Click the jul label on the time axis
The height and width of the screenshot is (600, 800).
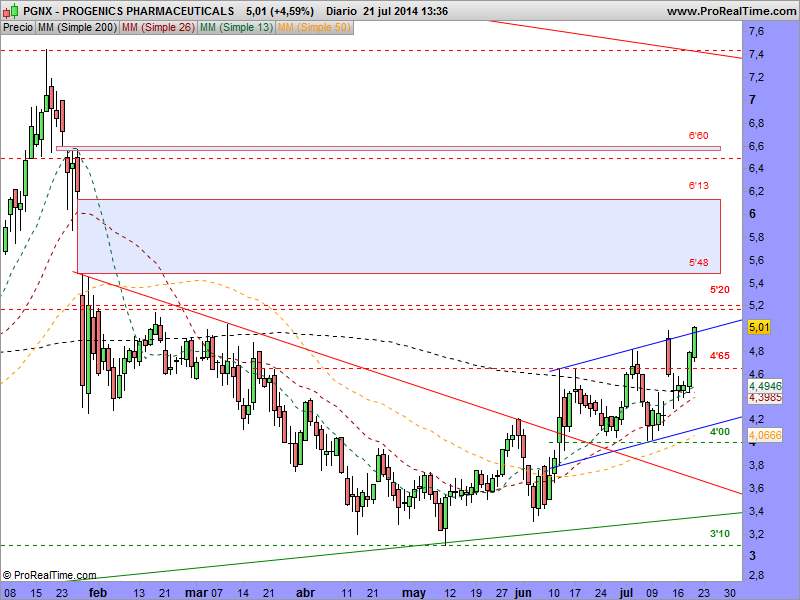click(626, 593)
